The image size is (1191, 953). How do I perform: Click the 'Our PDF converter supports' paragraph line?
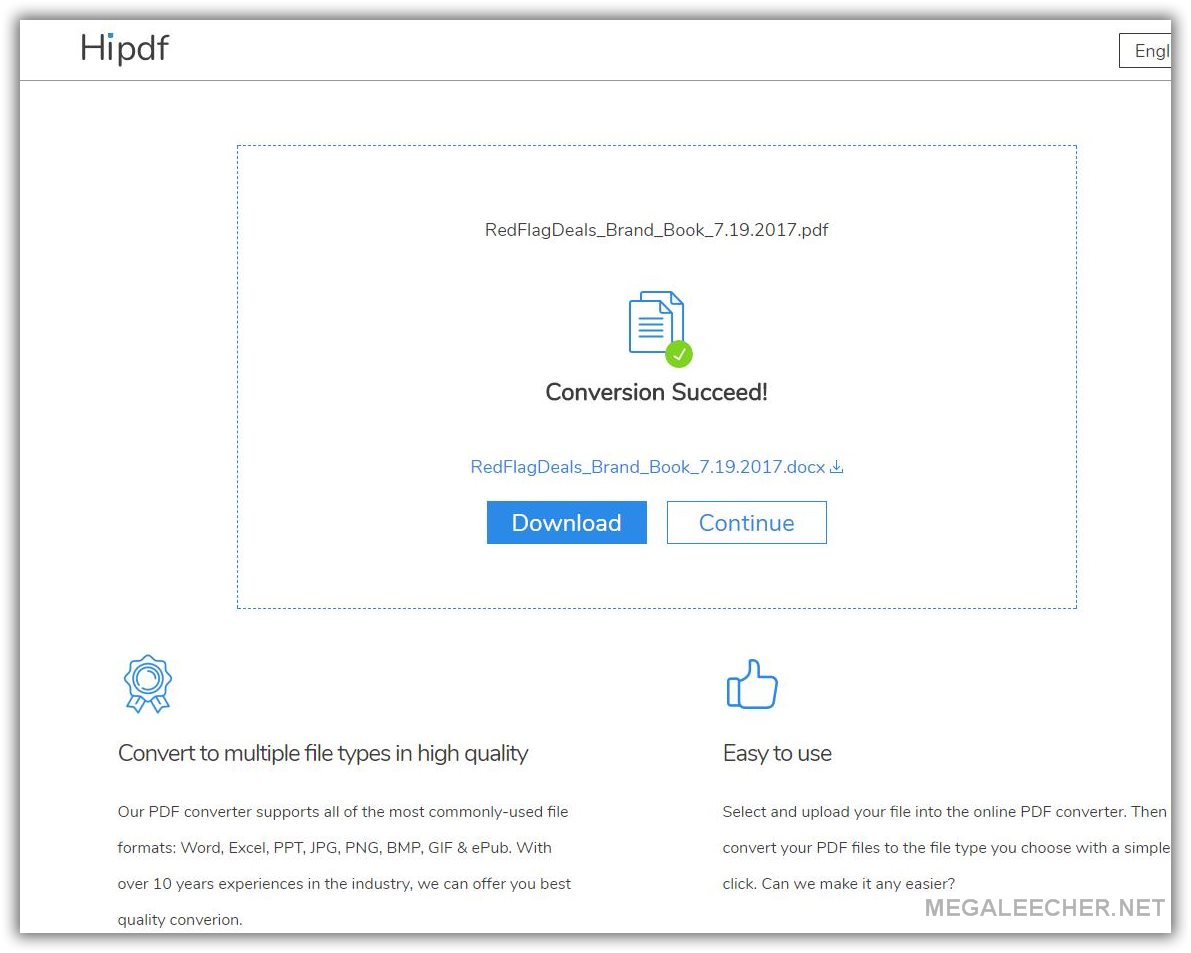click(x=343, y=812)
